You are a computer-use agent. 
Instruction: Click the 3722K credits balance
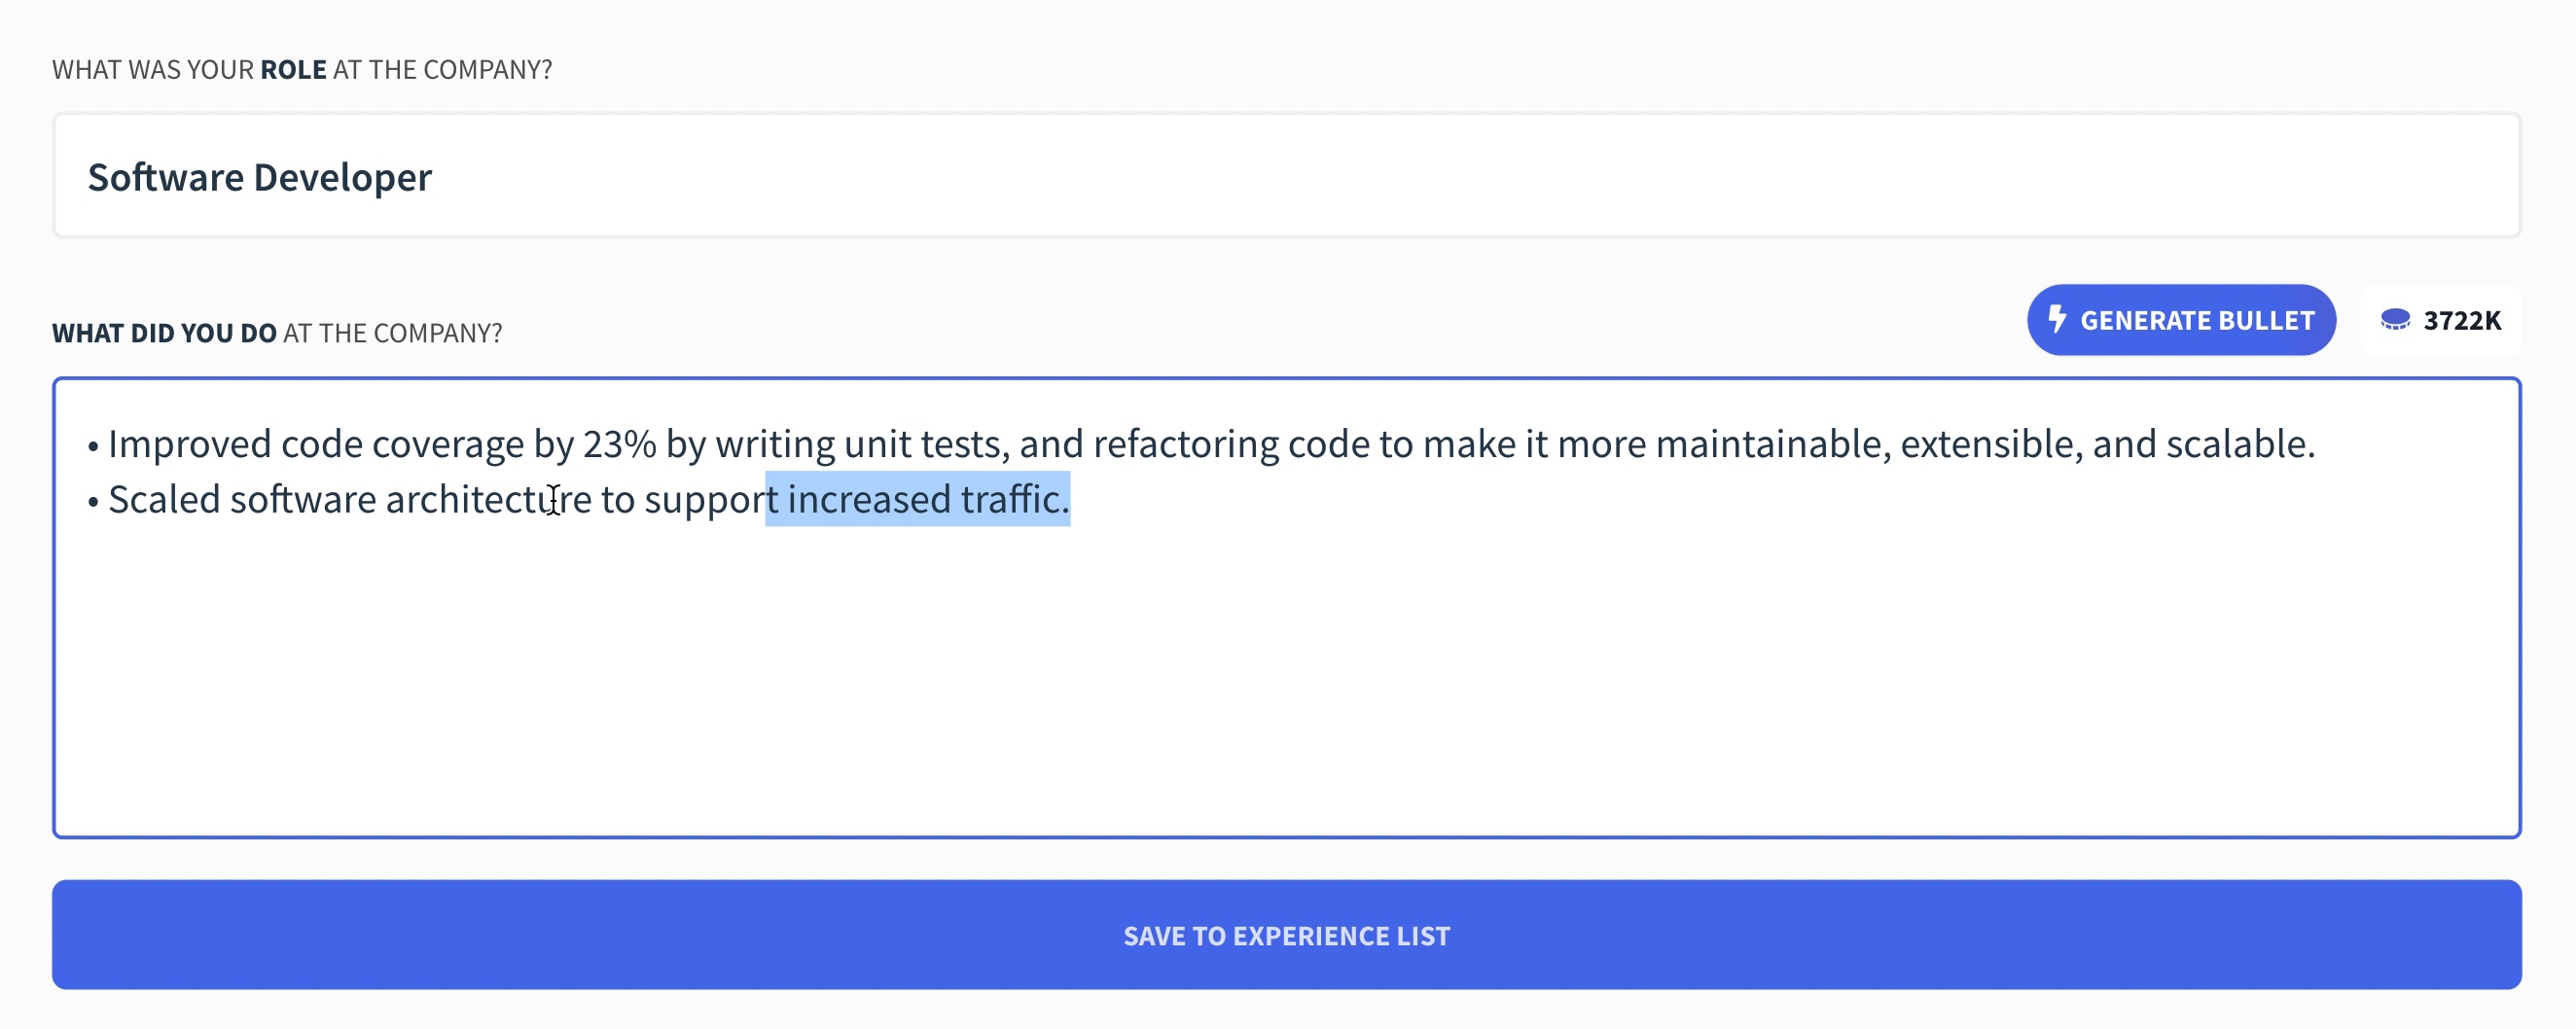click(x=2461, y=321)
